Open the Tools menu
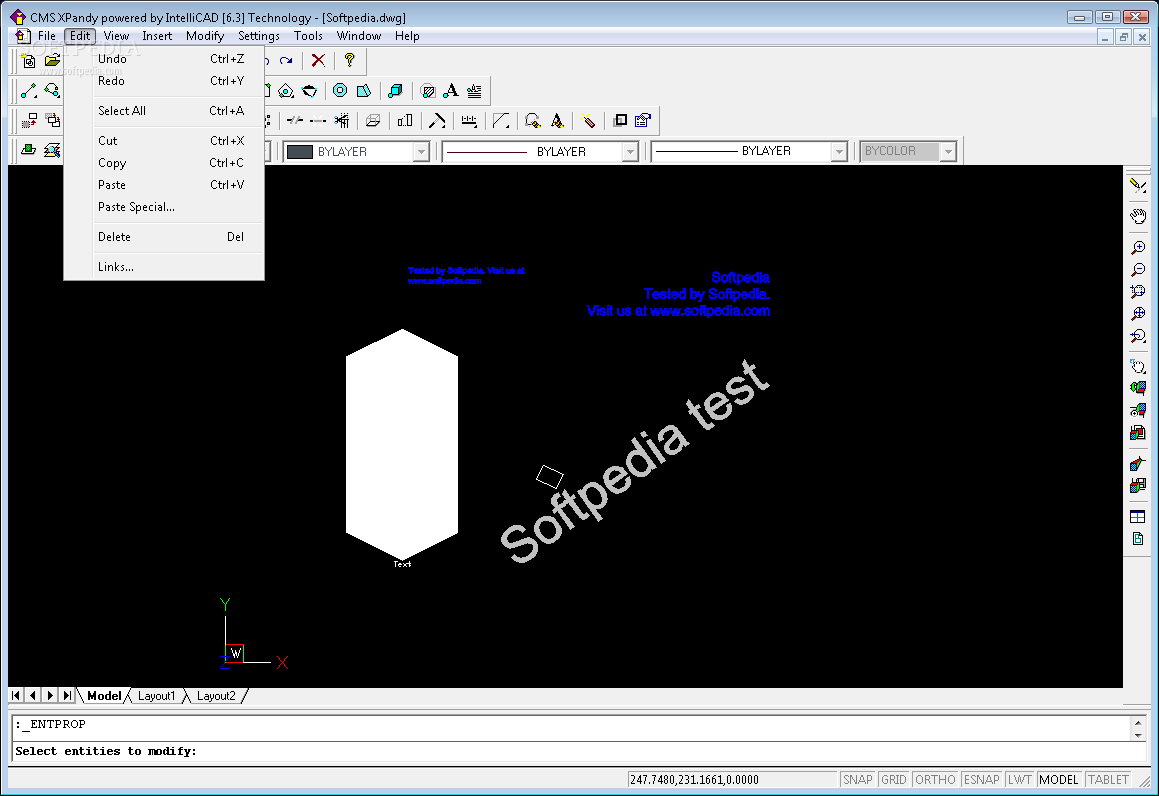The image size is (1159, 796). coord(308,35)
